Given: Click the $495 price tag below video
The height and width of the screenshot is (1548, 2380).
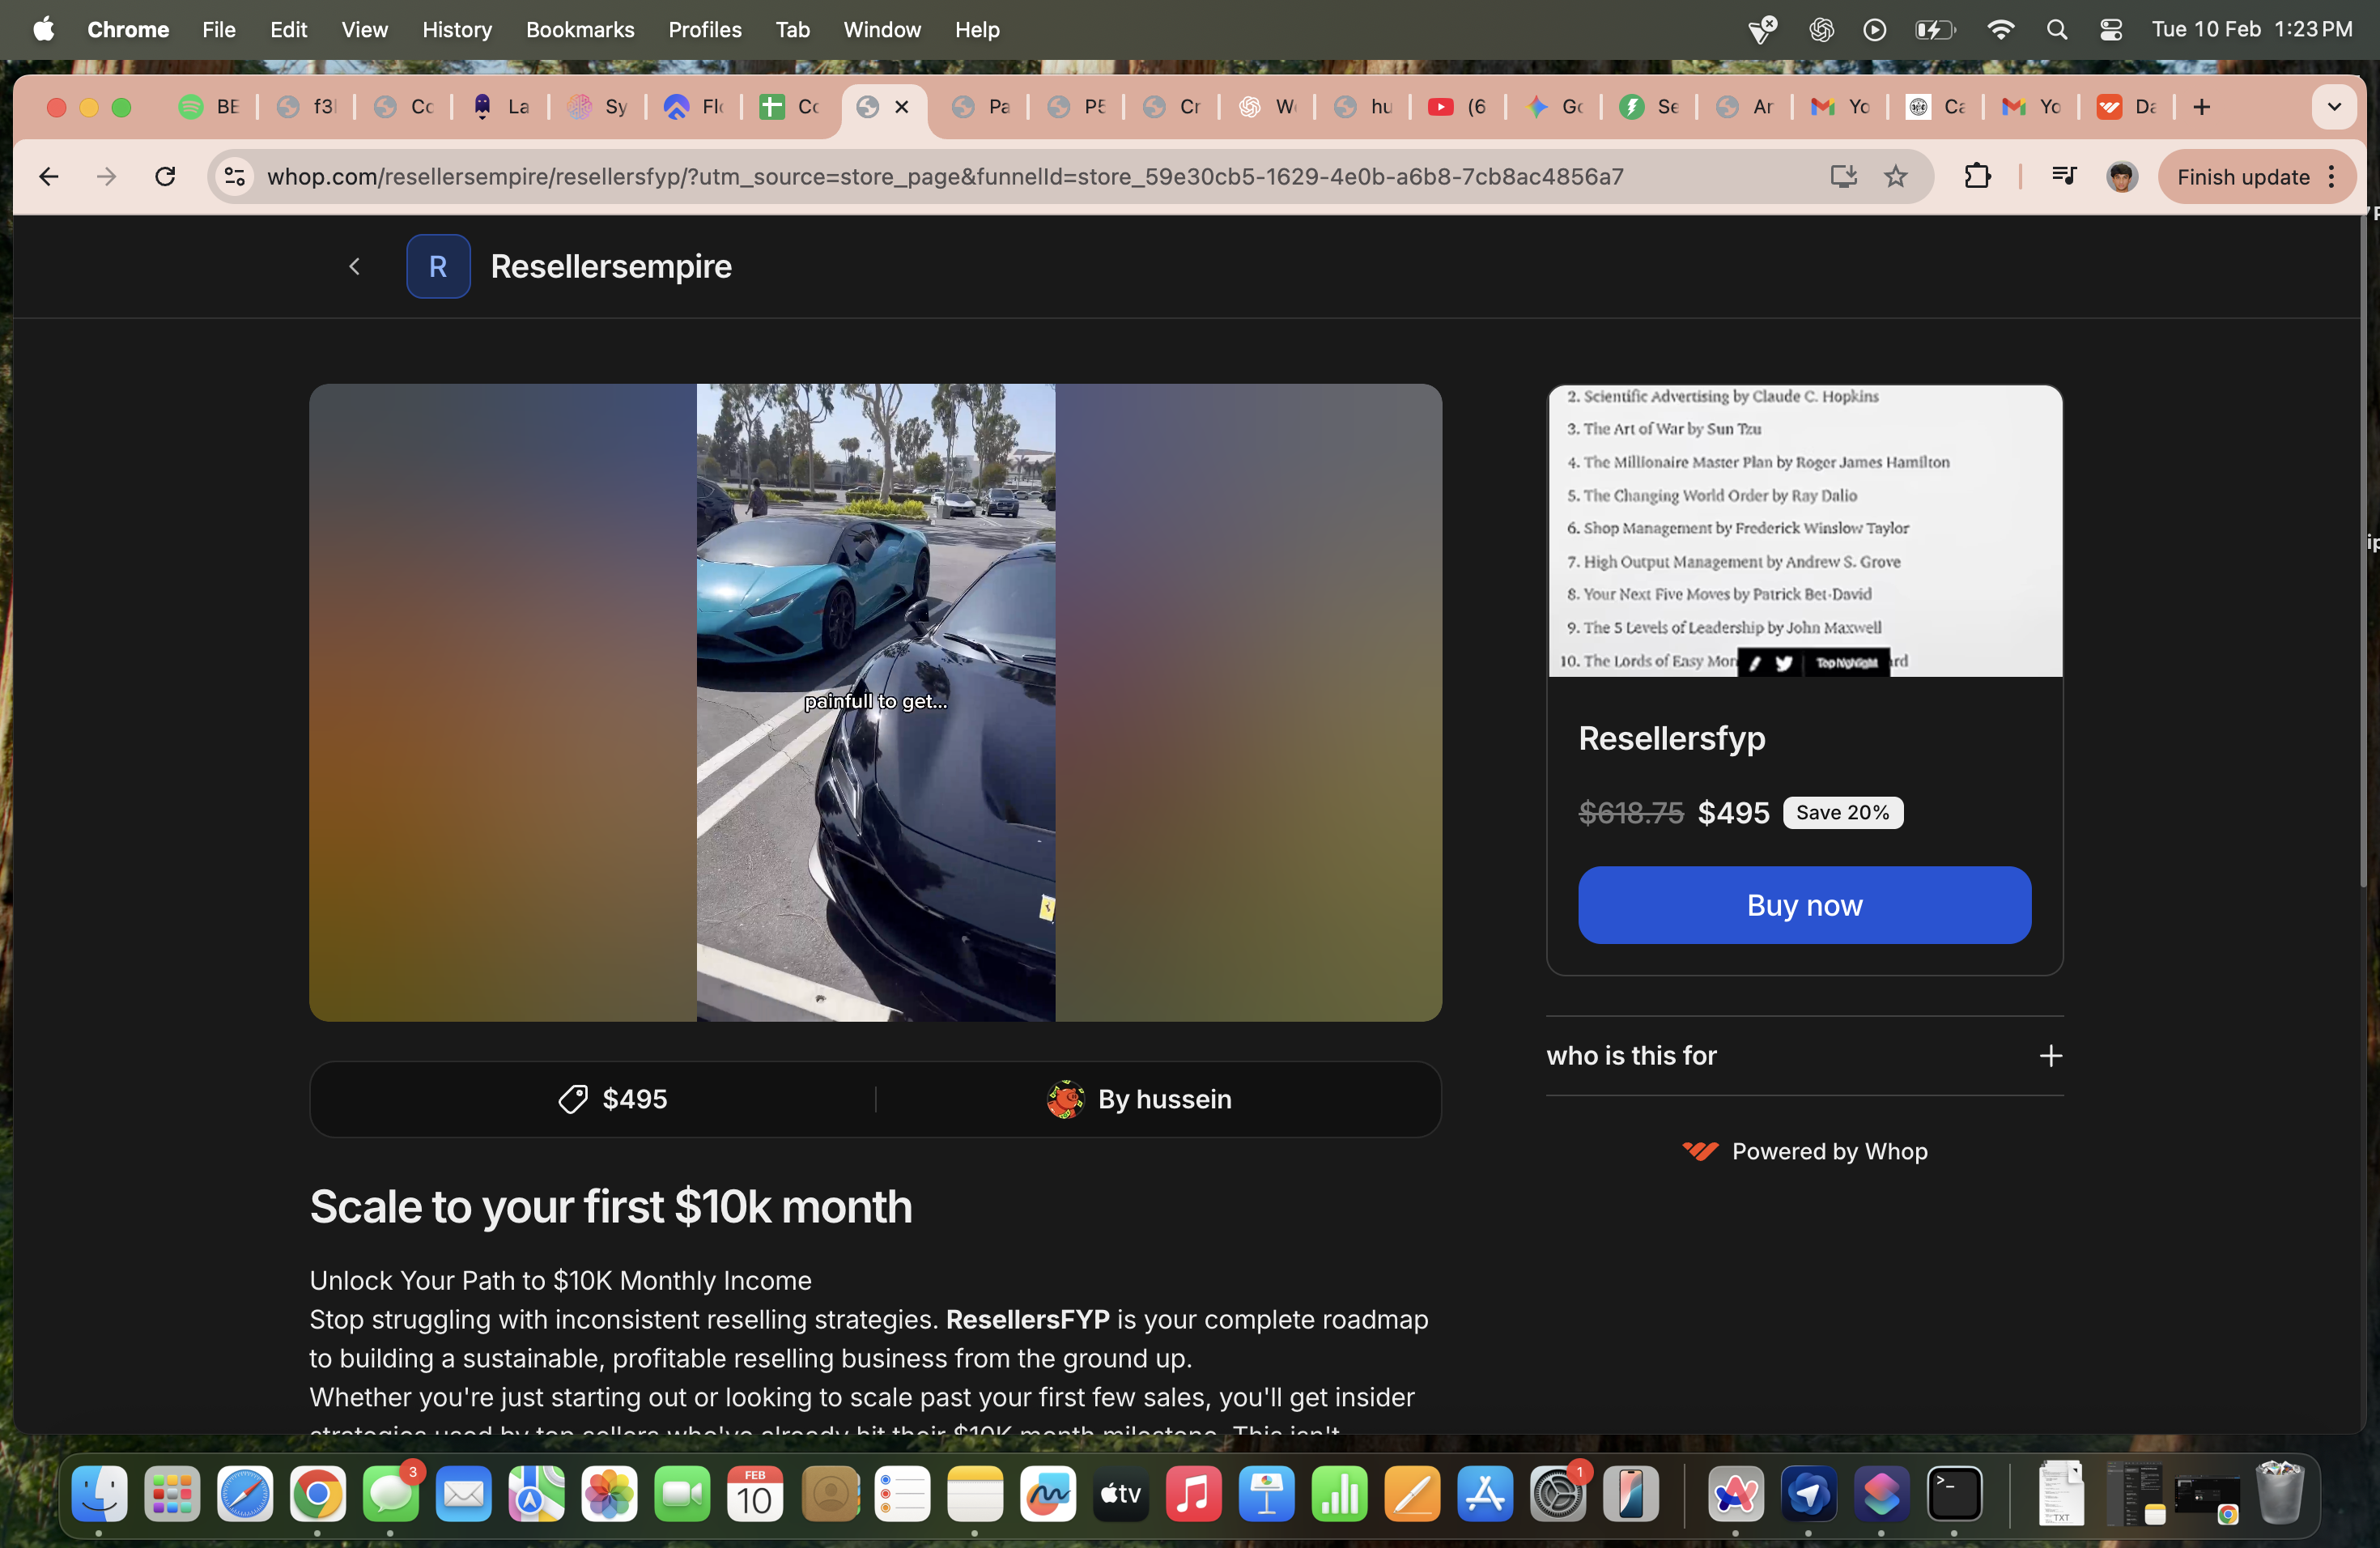Looking at the screenshot, I should [x=612, y=1099].
